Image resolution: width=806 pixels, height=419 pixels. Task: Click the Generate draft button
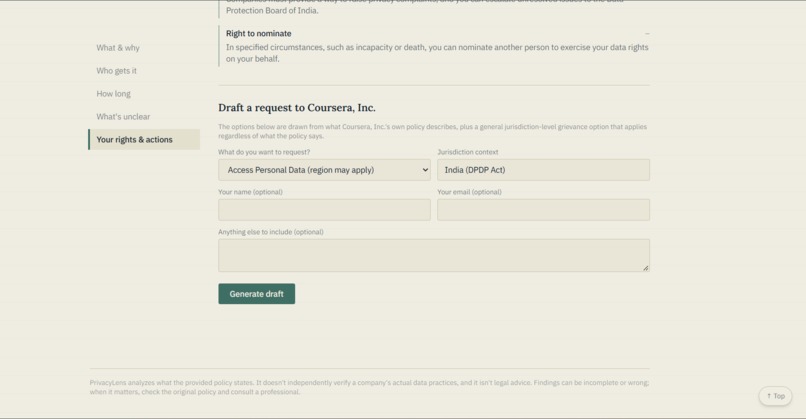[x=257, y=294]
